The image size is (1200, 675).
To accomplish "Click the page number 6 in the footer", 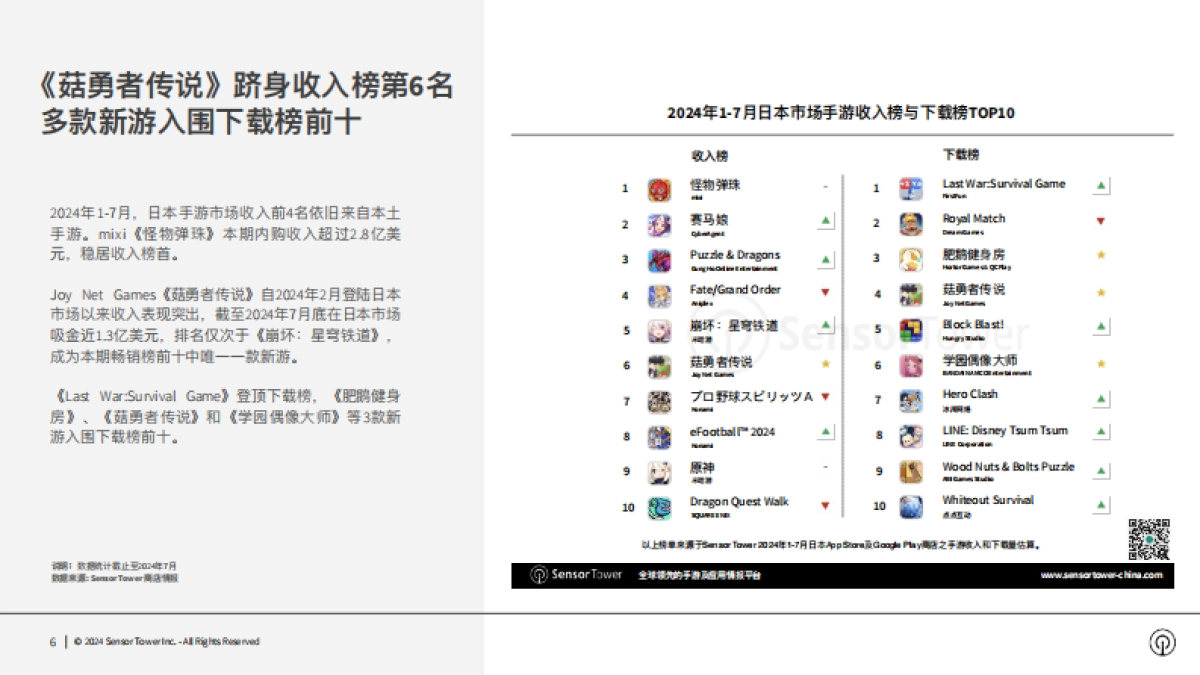I will pos(51,642).
